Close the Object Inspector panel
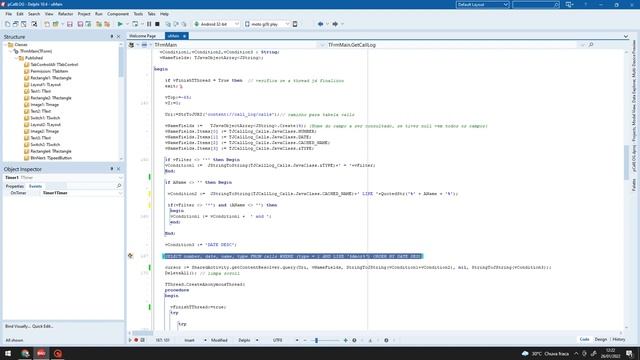 [x=119, y=169]
